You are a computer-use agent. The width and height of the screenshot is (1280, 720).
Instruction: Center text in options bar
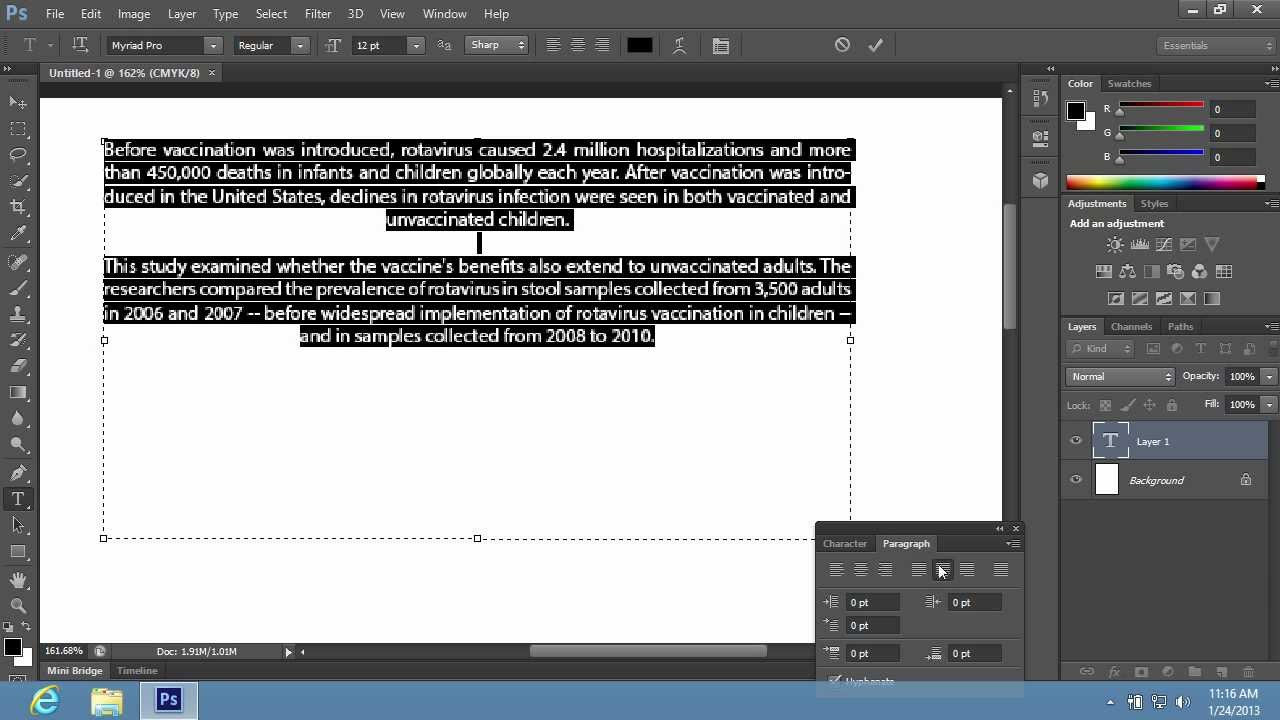[578, 45]
